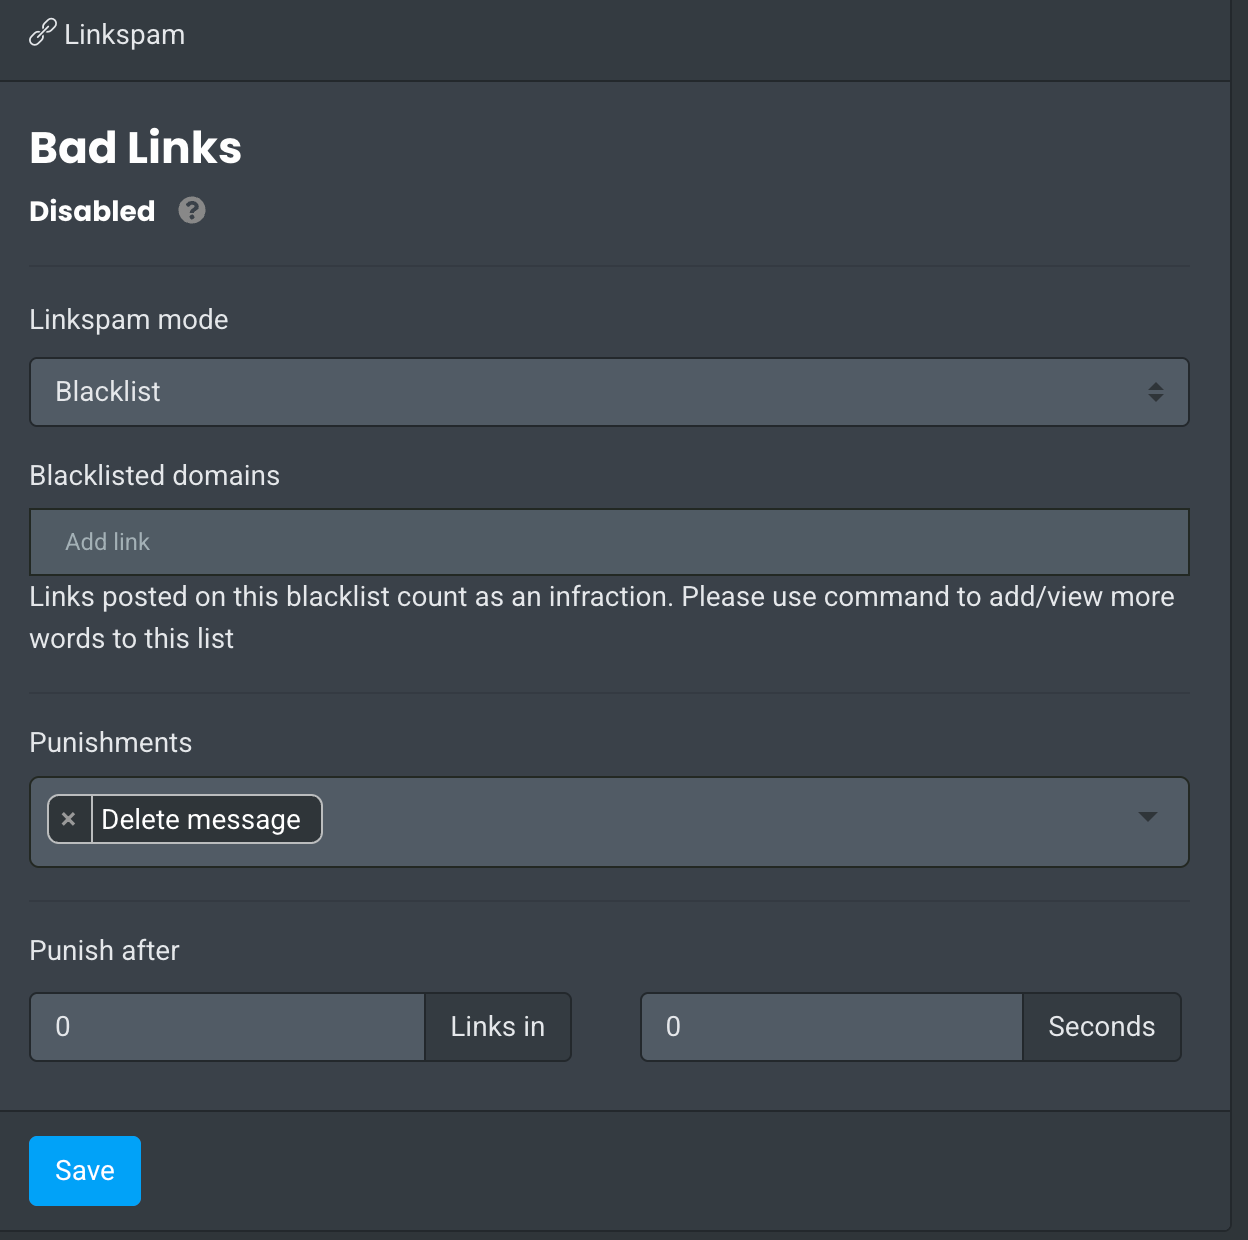Click the chain link icon beside Linkspam
The height and width of the screenshot is (1240, 1248).
pyautogui.click(x=42, y=34)
